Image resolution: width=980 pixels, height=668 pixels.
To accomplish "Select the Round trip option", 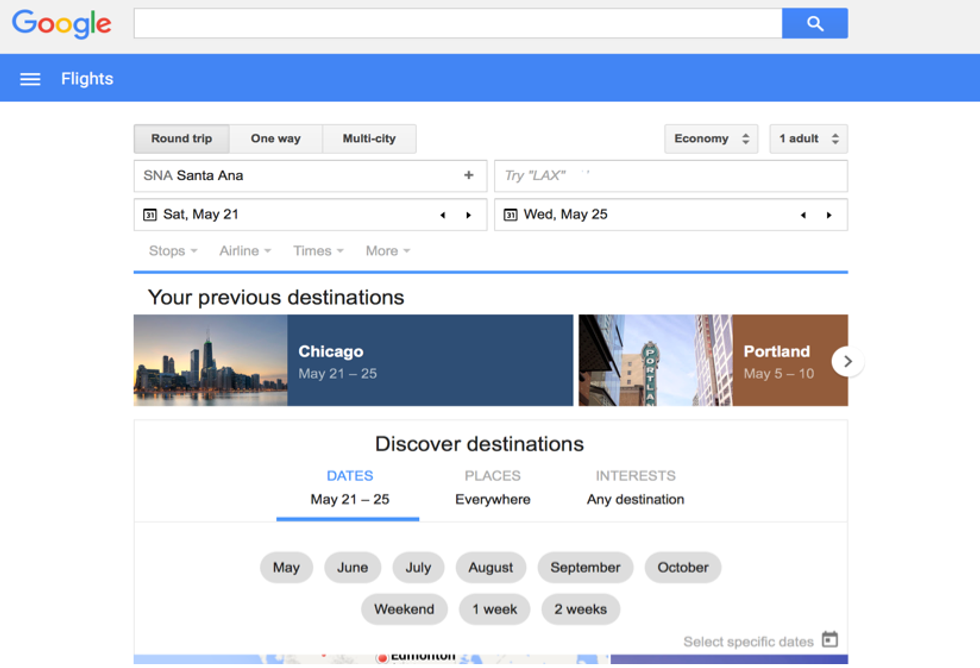I will tap(181, 139).
